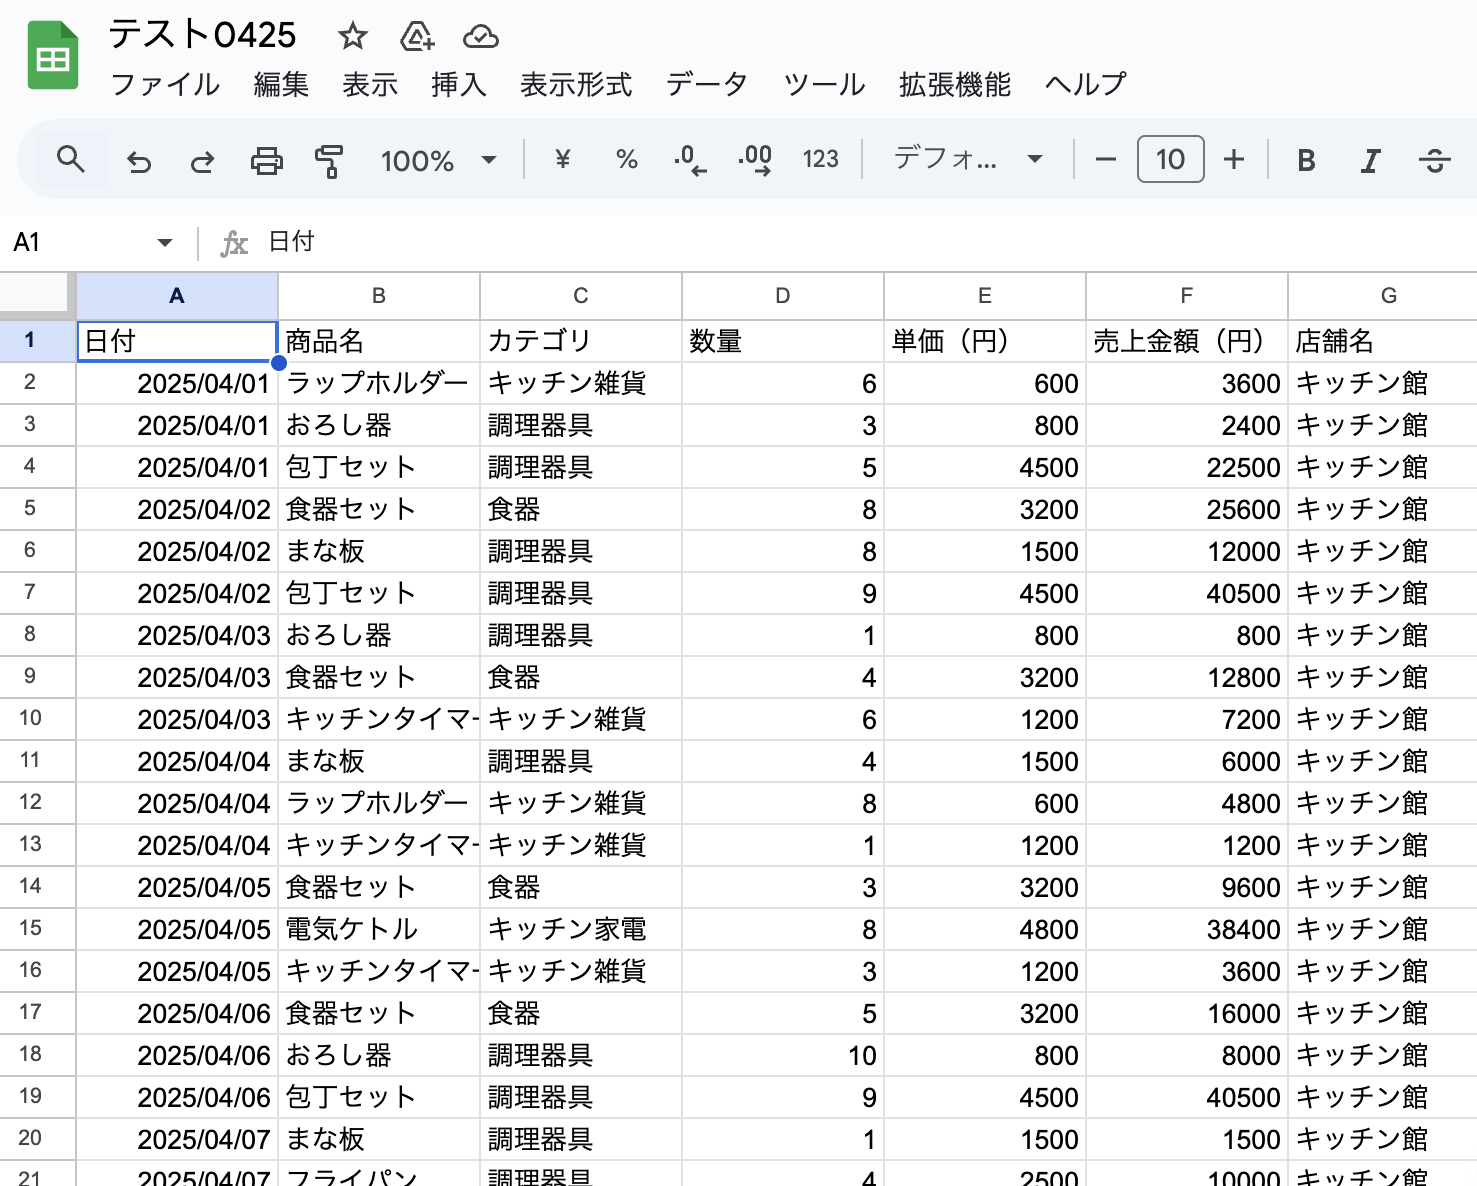The image size is (1477, 1186).
Task: Open the データ menu
Action: (706, 85)
